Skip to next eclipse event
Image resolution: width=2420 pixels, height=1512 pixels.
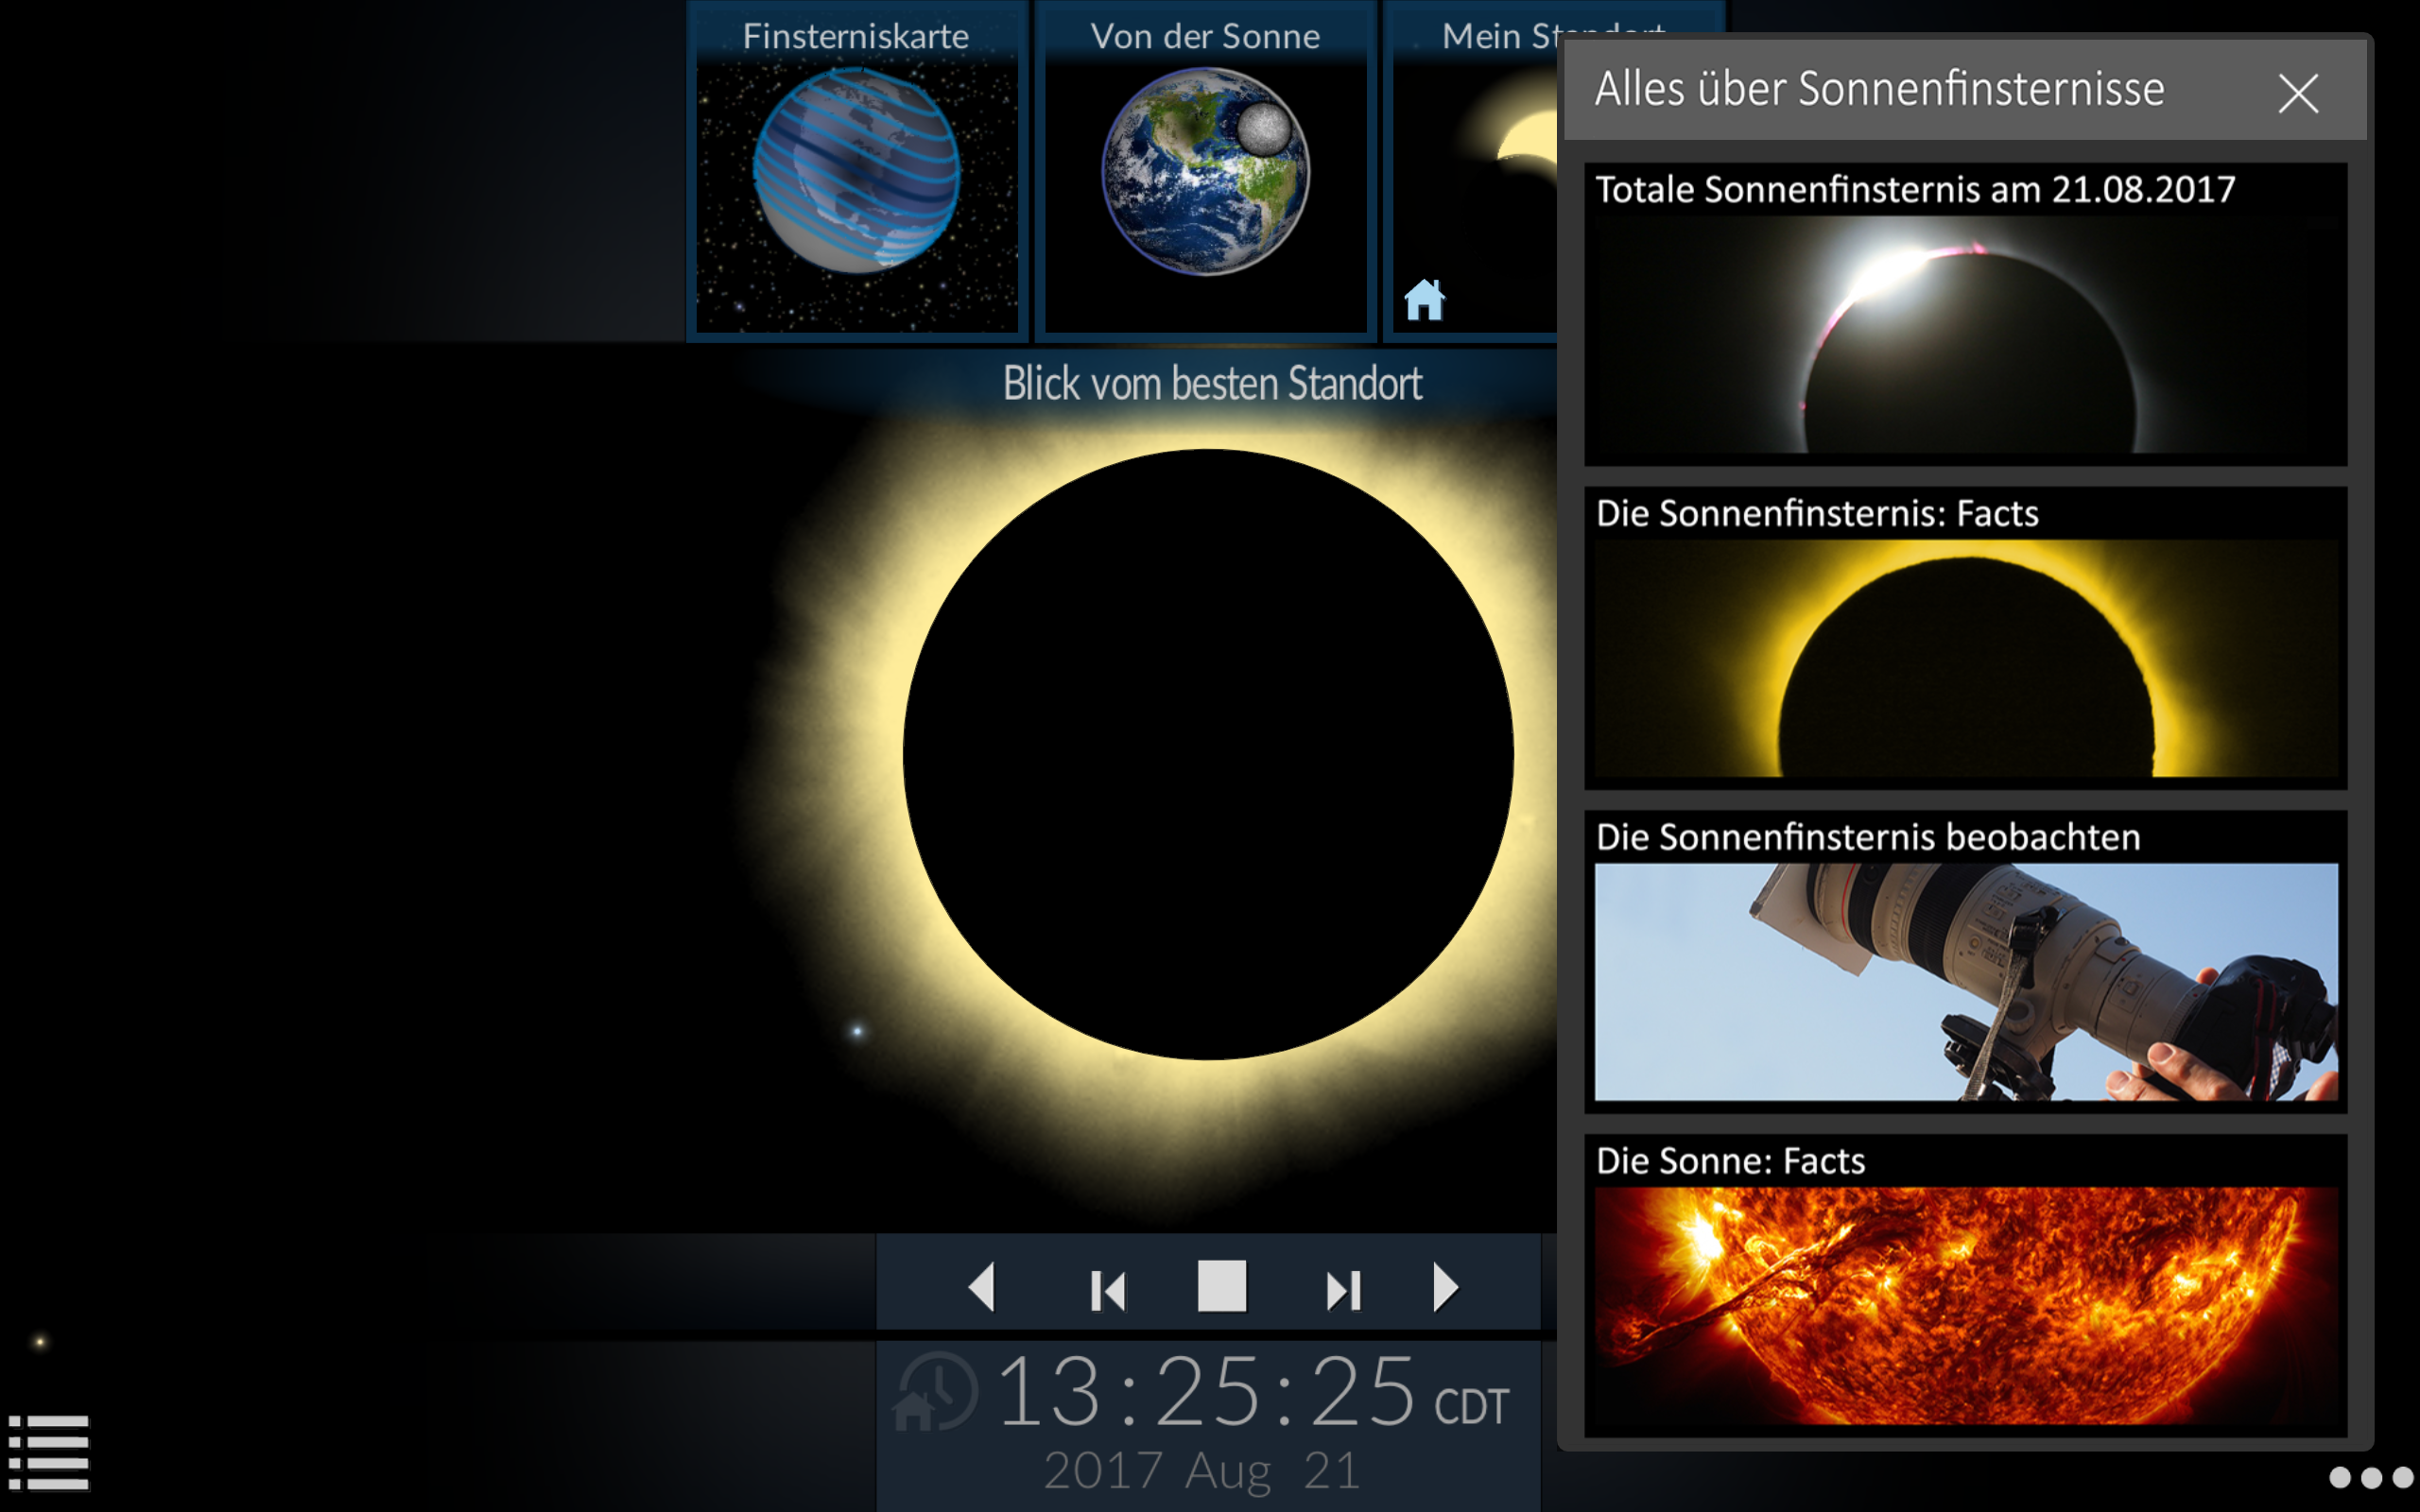point(1343,1289)
